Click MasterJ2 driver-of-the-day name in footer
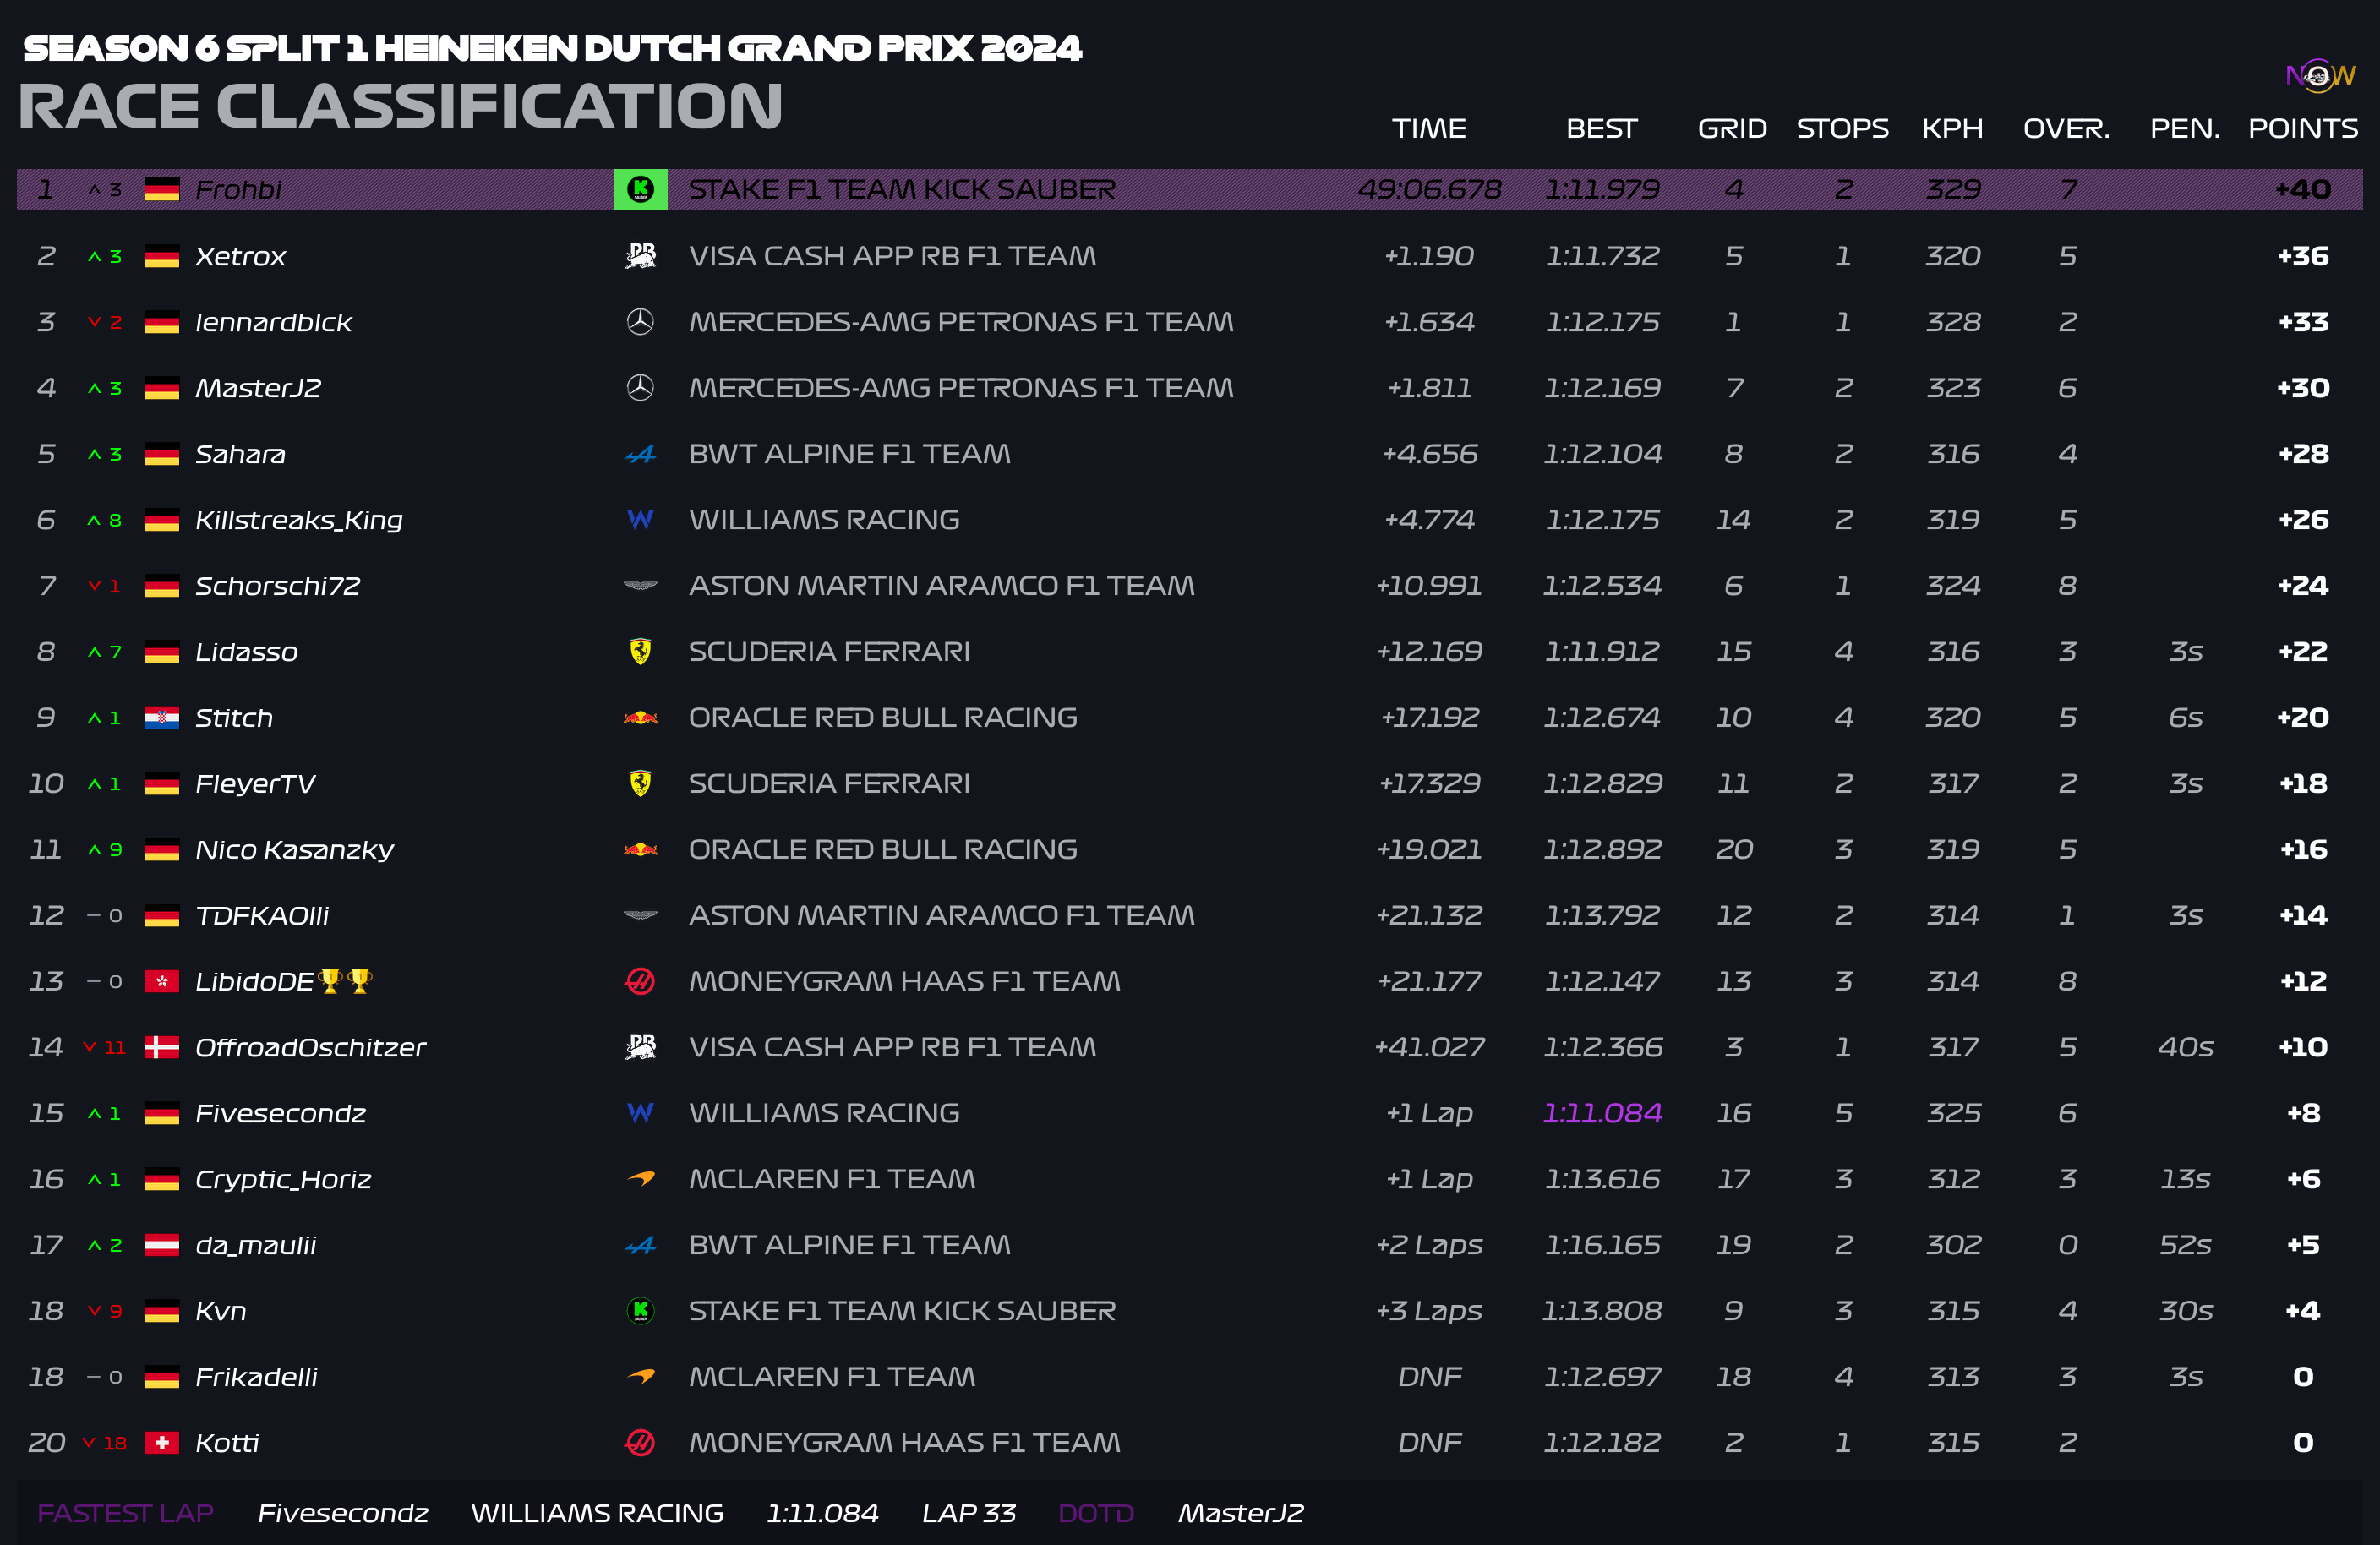This screenshot has width=2380, height=1545. pyautogui.click(x=1241, y=1513)
